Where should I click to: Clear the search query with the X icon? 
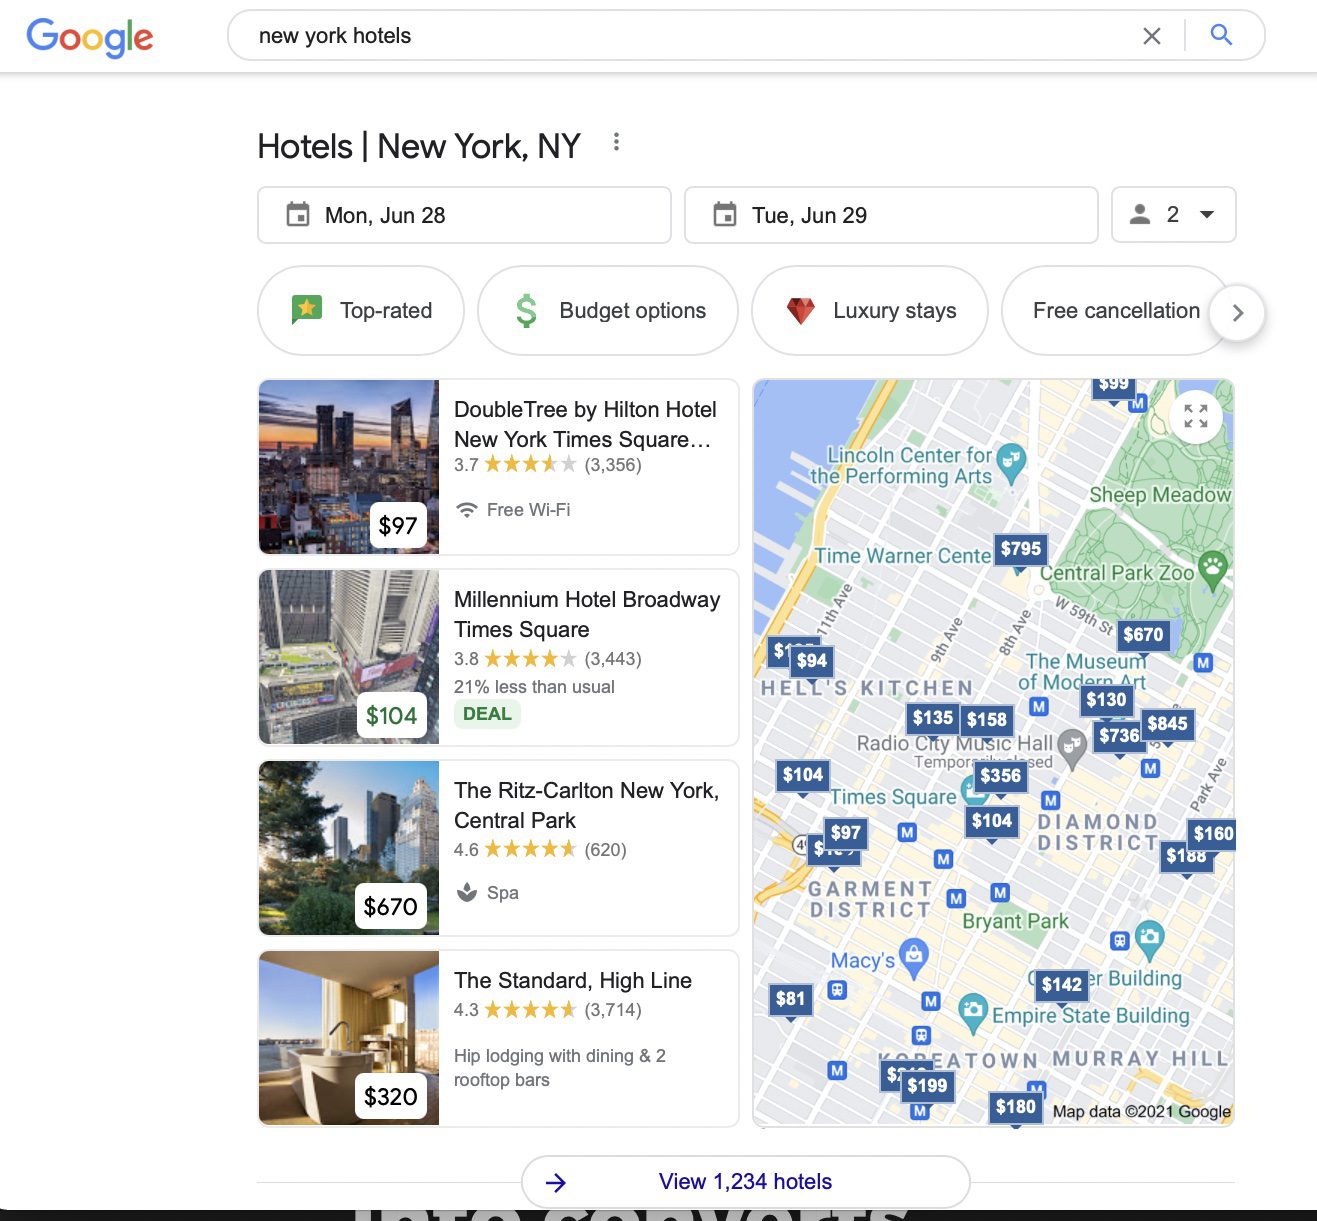coord(1152,36)
